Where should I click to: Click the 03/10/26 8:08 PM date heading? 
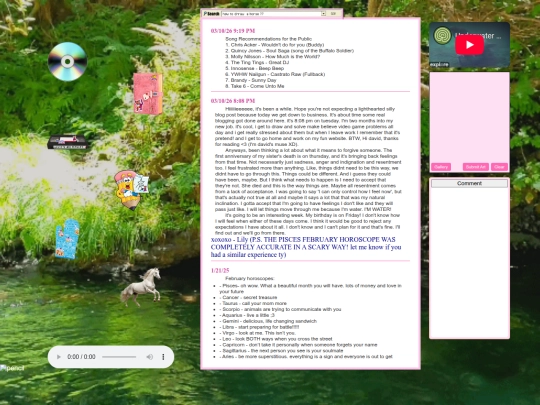[233, 101]
